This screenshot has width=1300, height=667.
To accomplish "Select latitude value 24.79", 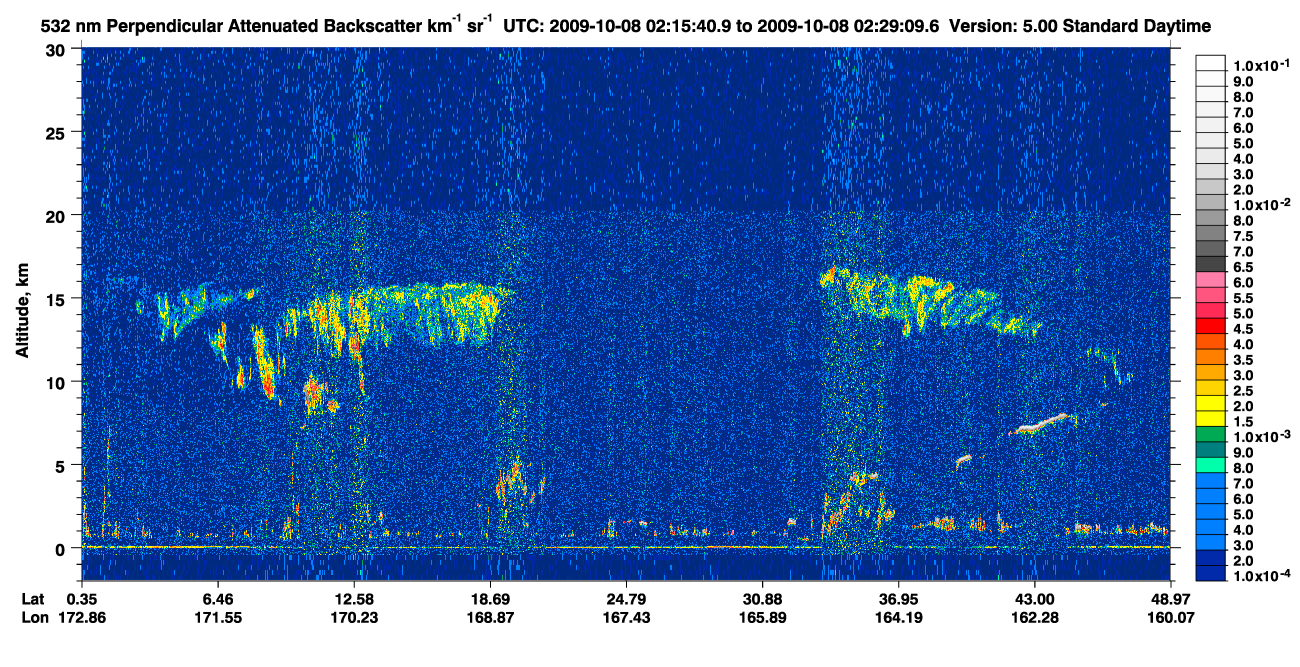I will click(626, 598).
